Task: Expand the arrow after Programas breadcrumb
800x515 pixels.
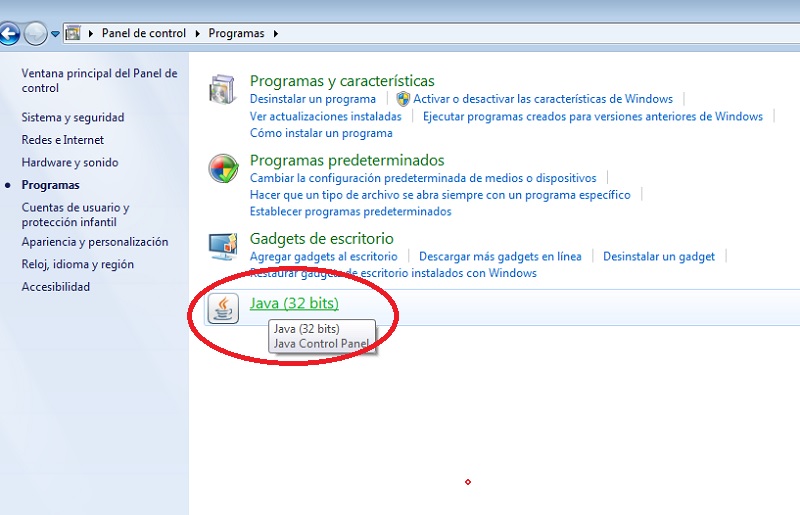Action: pyautogui.click(x=276, y=34)
